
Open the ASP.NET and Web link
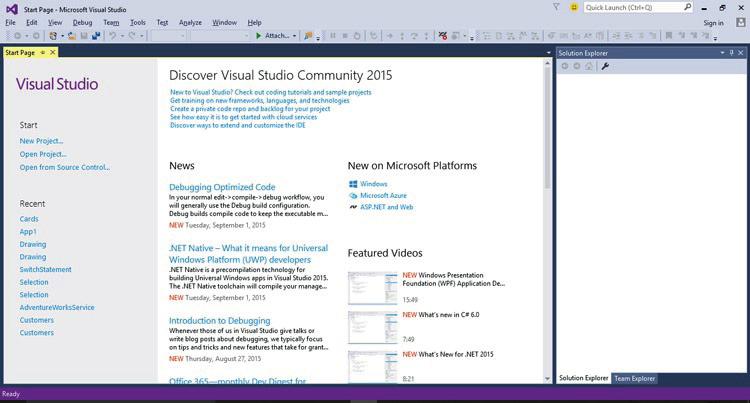pyautogui.click(x=386, y=207)
